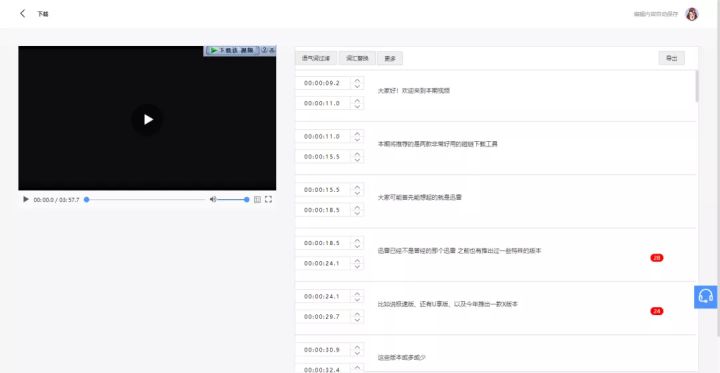The height and width of the screenshot is (373, 720).
Task: Decrease the end time of the 本期将推荐 subtitle
Action: [357, 160]
